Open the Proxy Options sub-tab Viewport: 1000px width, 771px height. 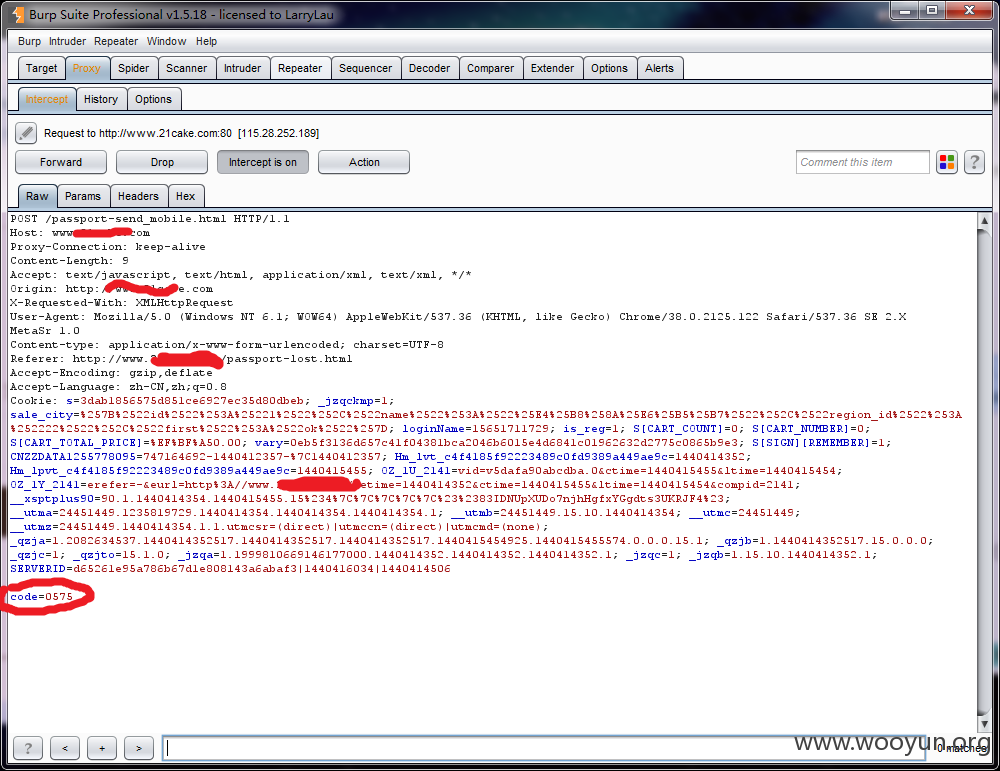[153, 99]
